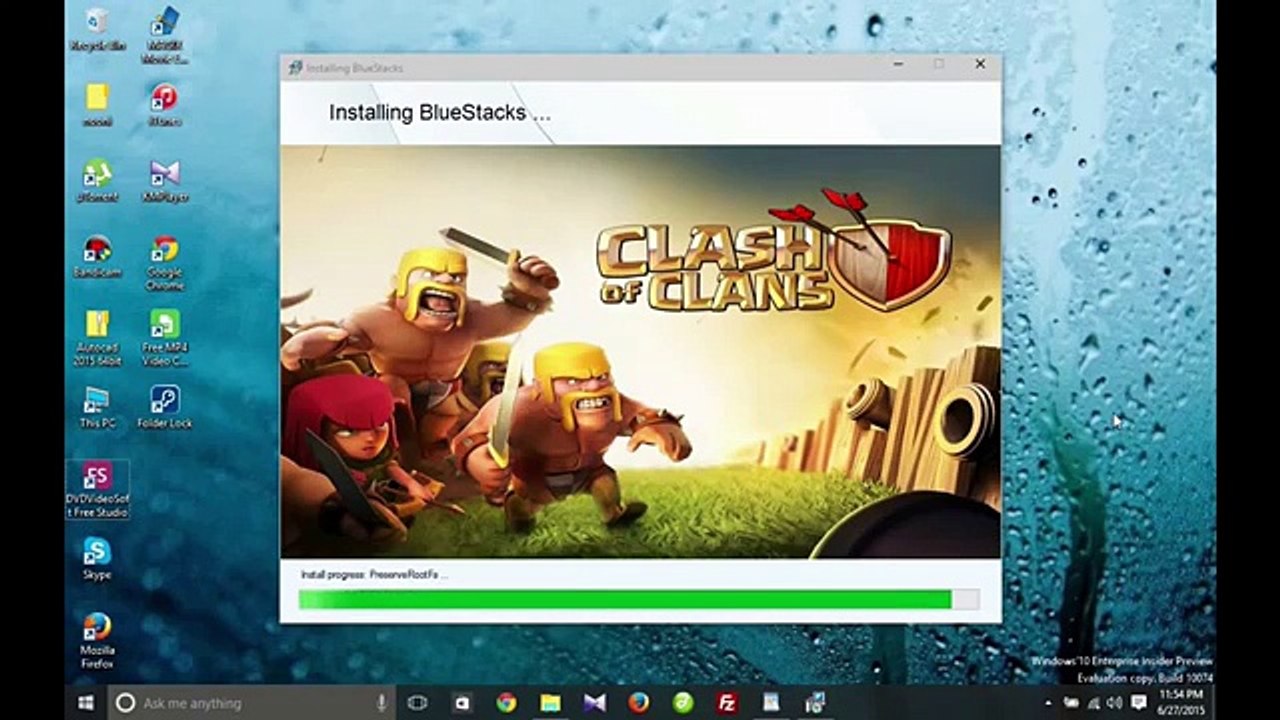Image resolution: width=1280 pixels, height=720 pixels.
Task: Click the Cortana microphone icon
Action: point(382,703)
